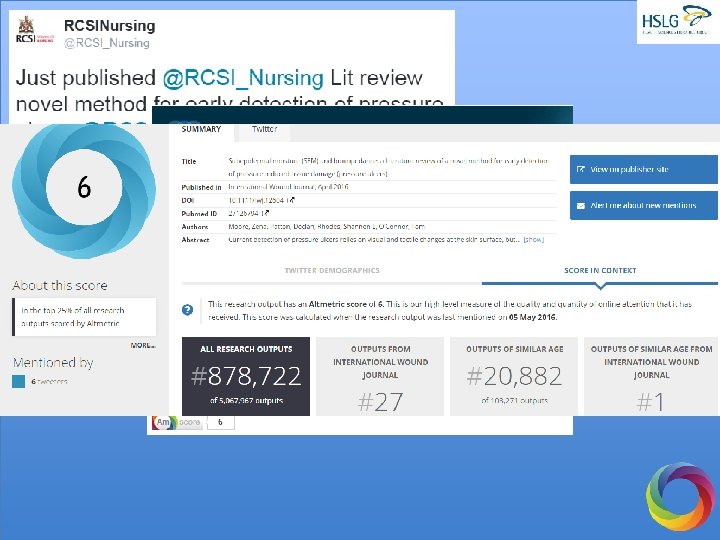
Task: Select the TWITTER DEMOGRAPHICS tab
Action: pos(332,270)
